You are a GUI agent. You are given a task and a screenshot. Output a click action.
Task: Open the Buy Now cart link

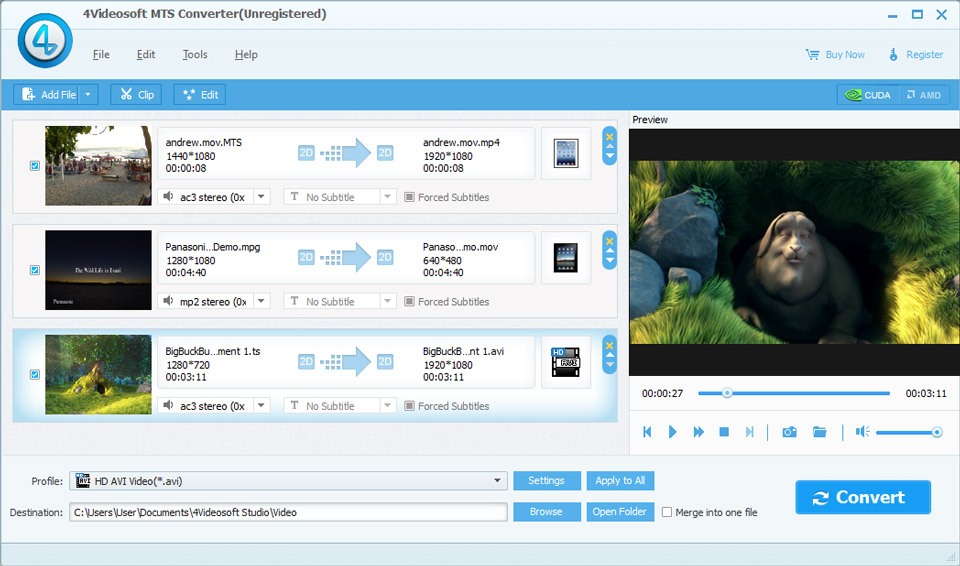[834, 55]
